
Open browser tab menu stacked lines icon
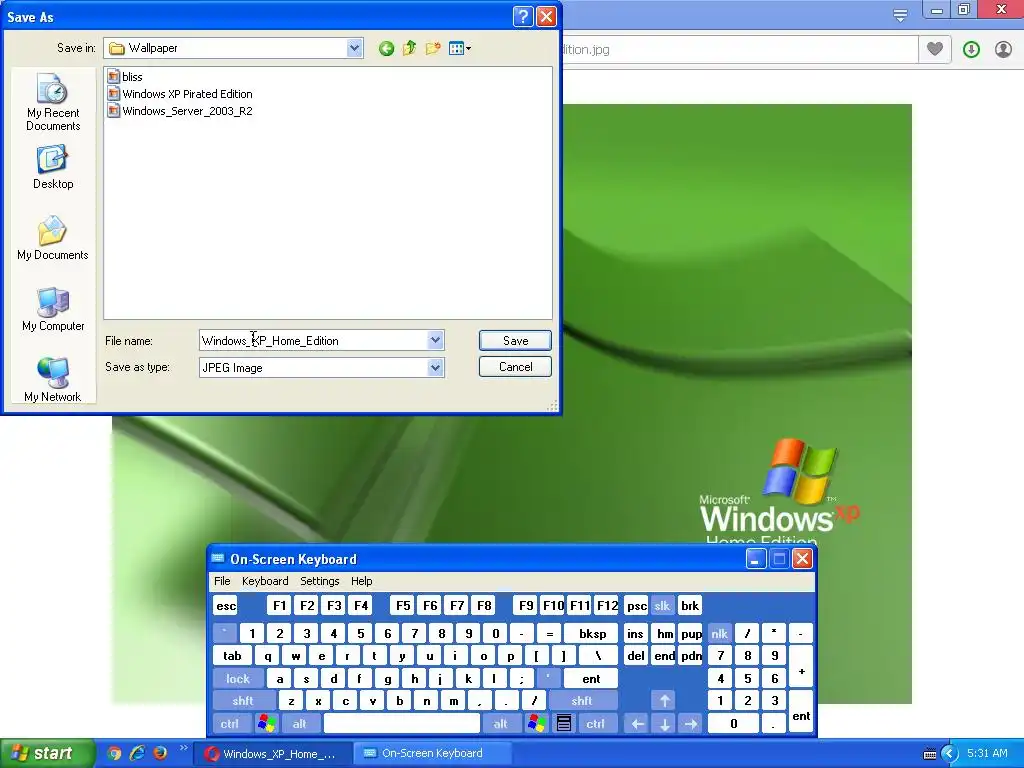pos(900,14)
